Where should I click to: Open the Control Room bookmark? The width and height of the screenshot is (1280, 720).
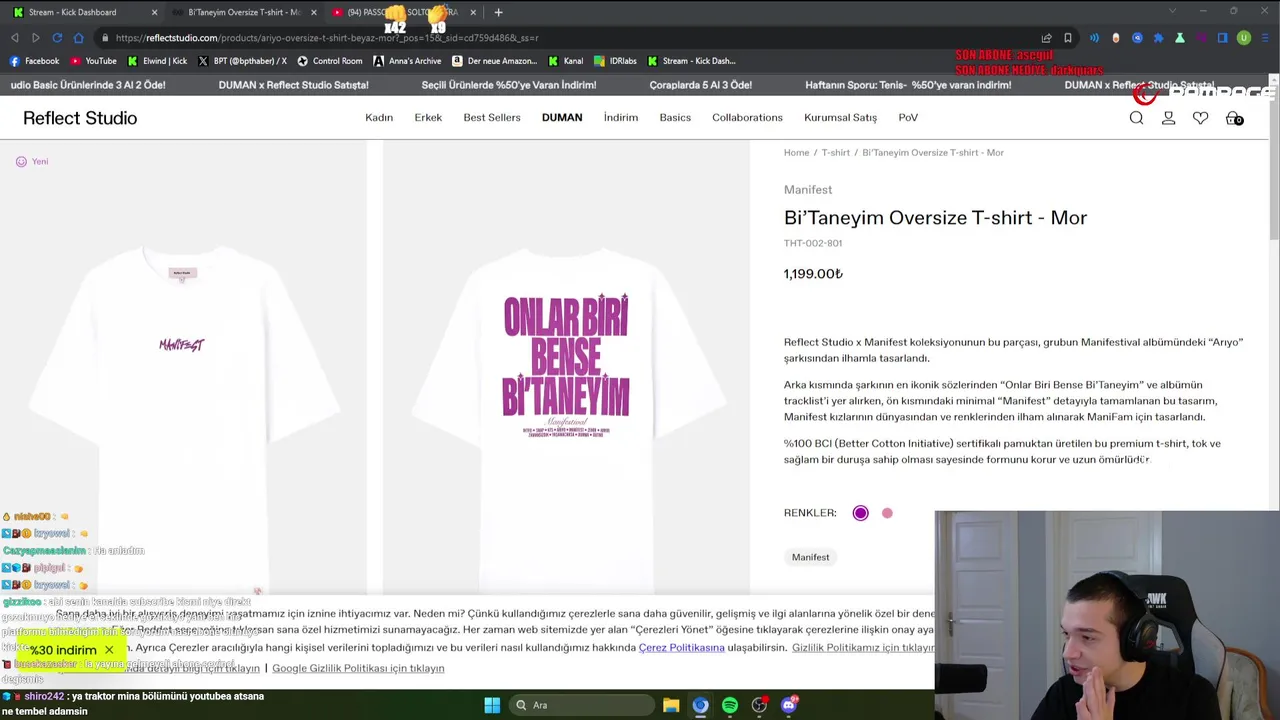click(330, 61)
